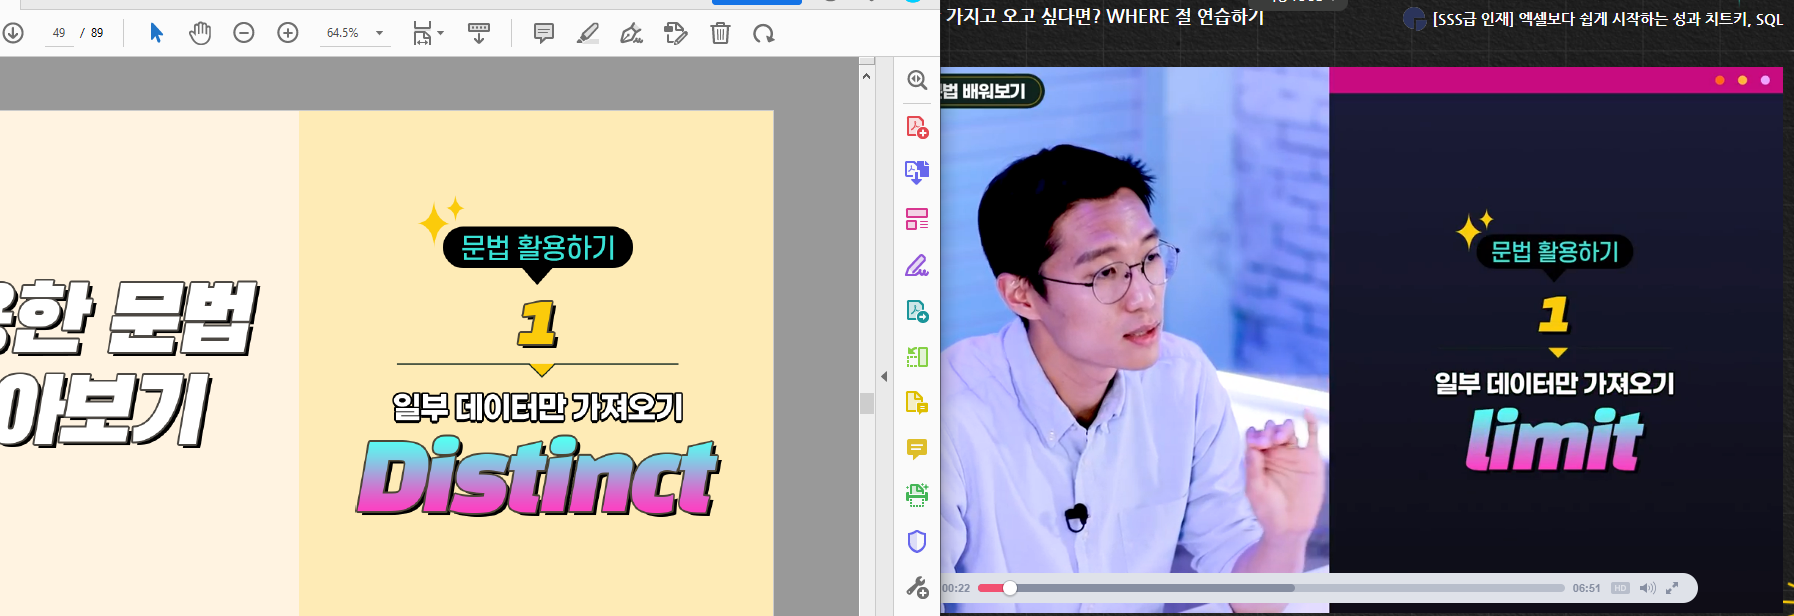The width and height of the screenshot is (1794, 616).
Task: Rotate the page clockwise
Action: tap(764, 33)
